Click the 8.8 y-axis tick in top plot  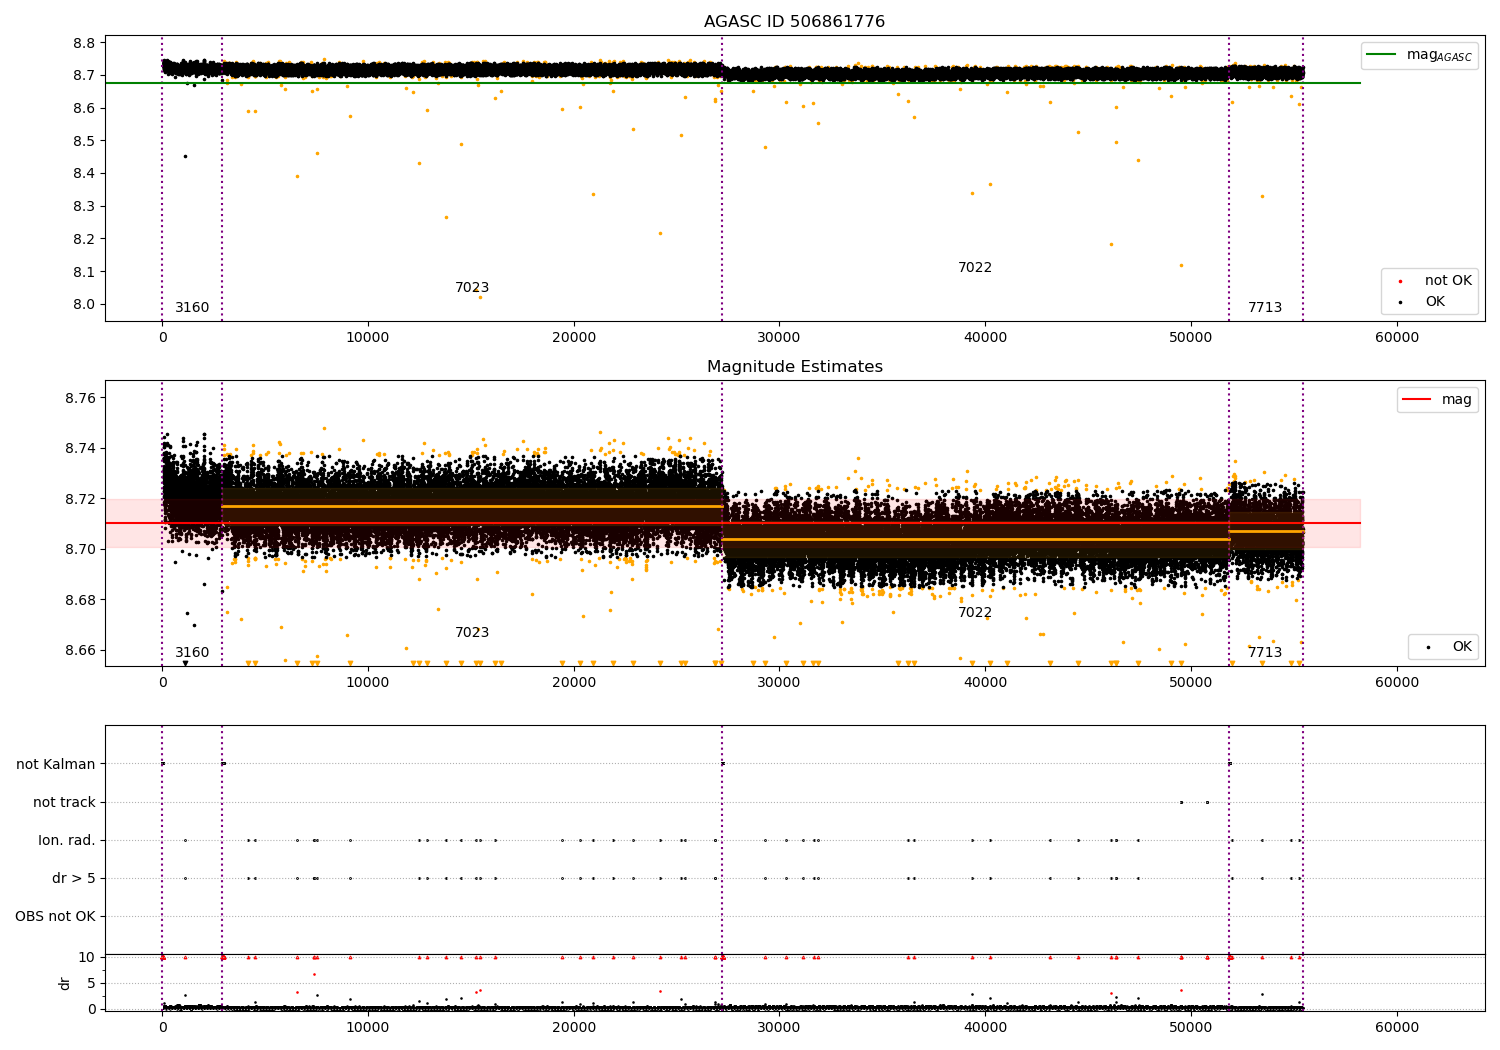coord(84,43)
